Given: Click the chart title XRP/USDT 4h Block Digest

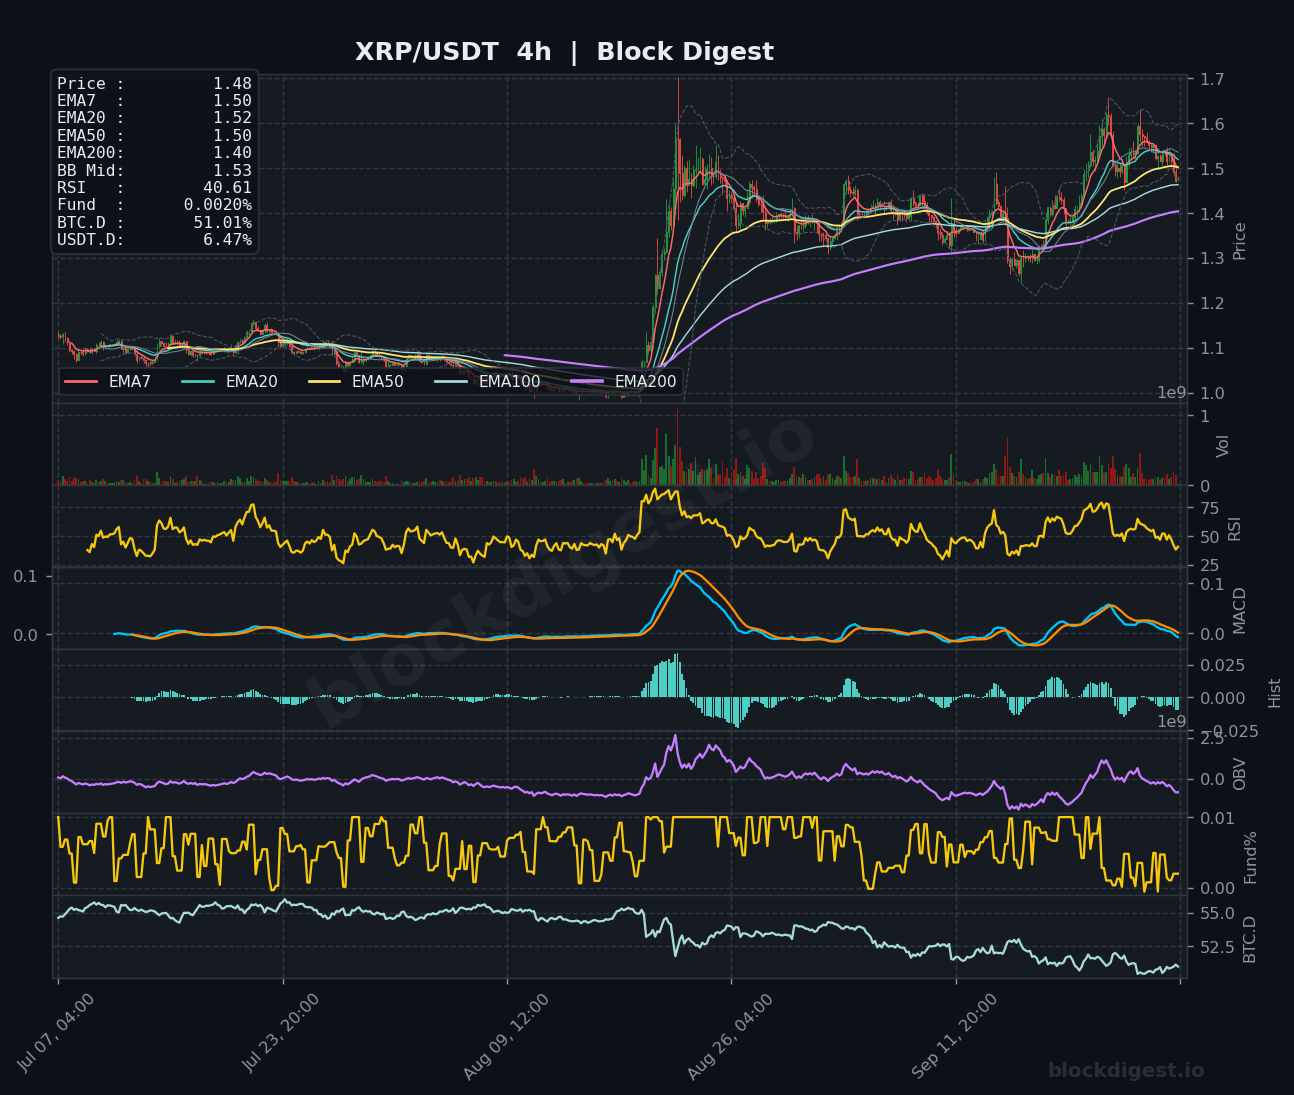Looking at the screenshot, I should coord(564,52).
